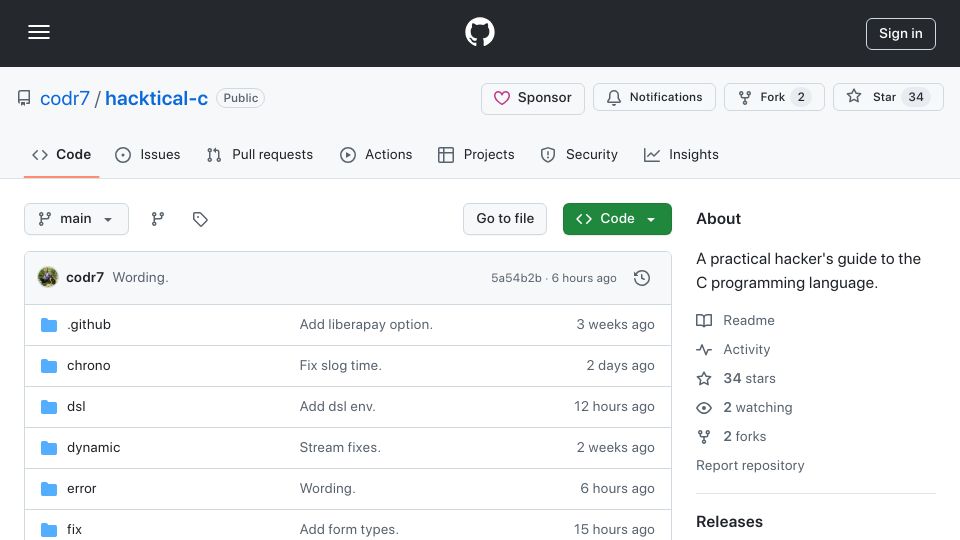Open commit 'Add dsl env.'
Image resolution: width=960 pixels, height=540 pixels.
[x=337, y=407]
